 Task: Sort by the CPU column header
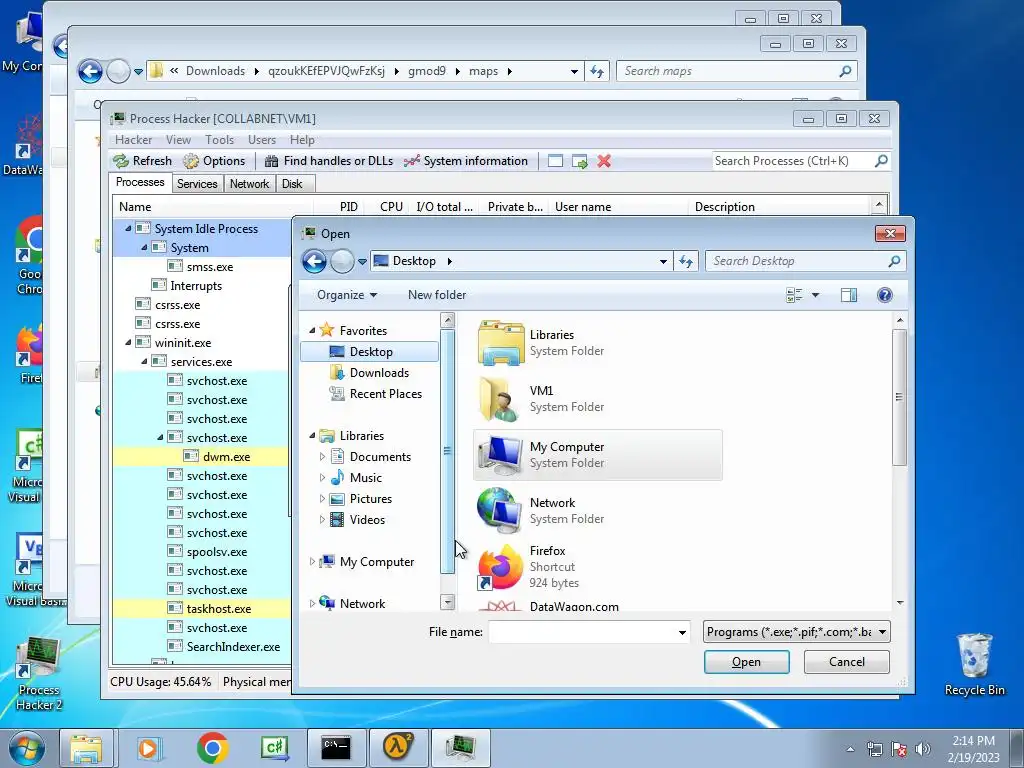coord(391,206)
